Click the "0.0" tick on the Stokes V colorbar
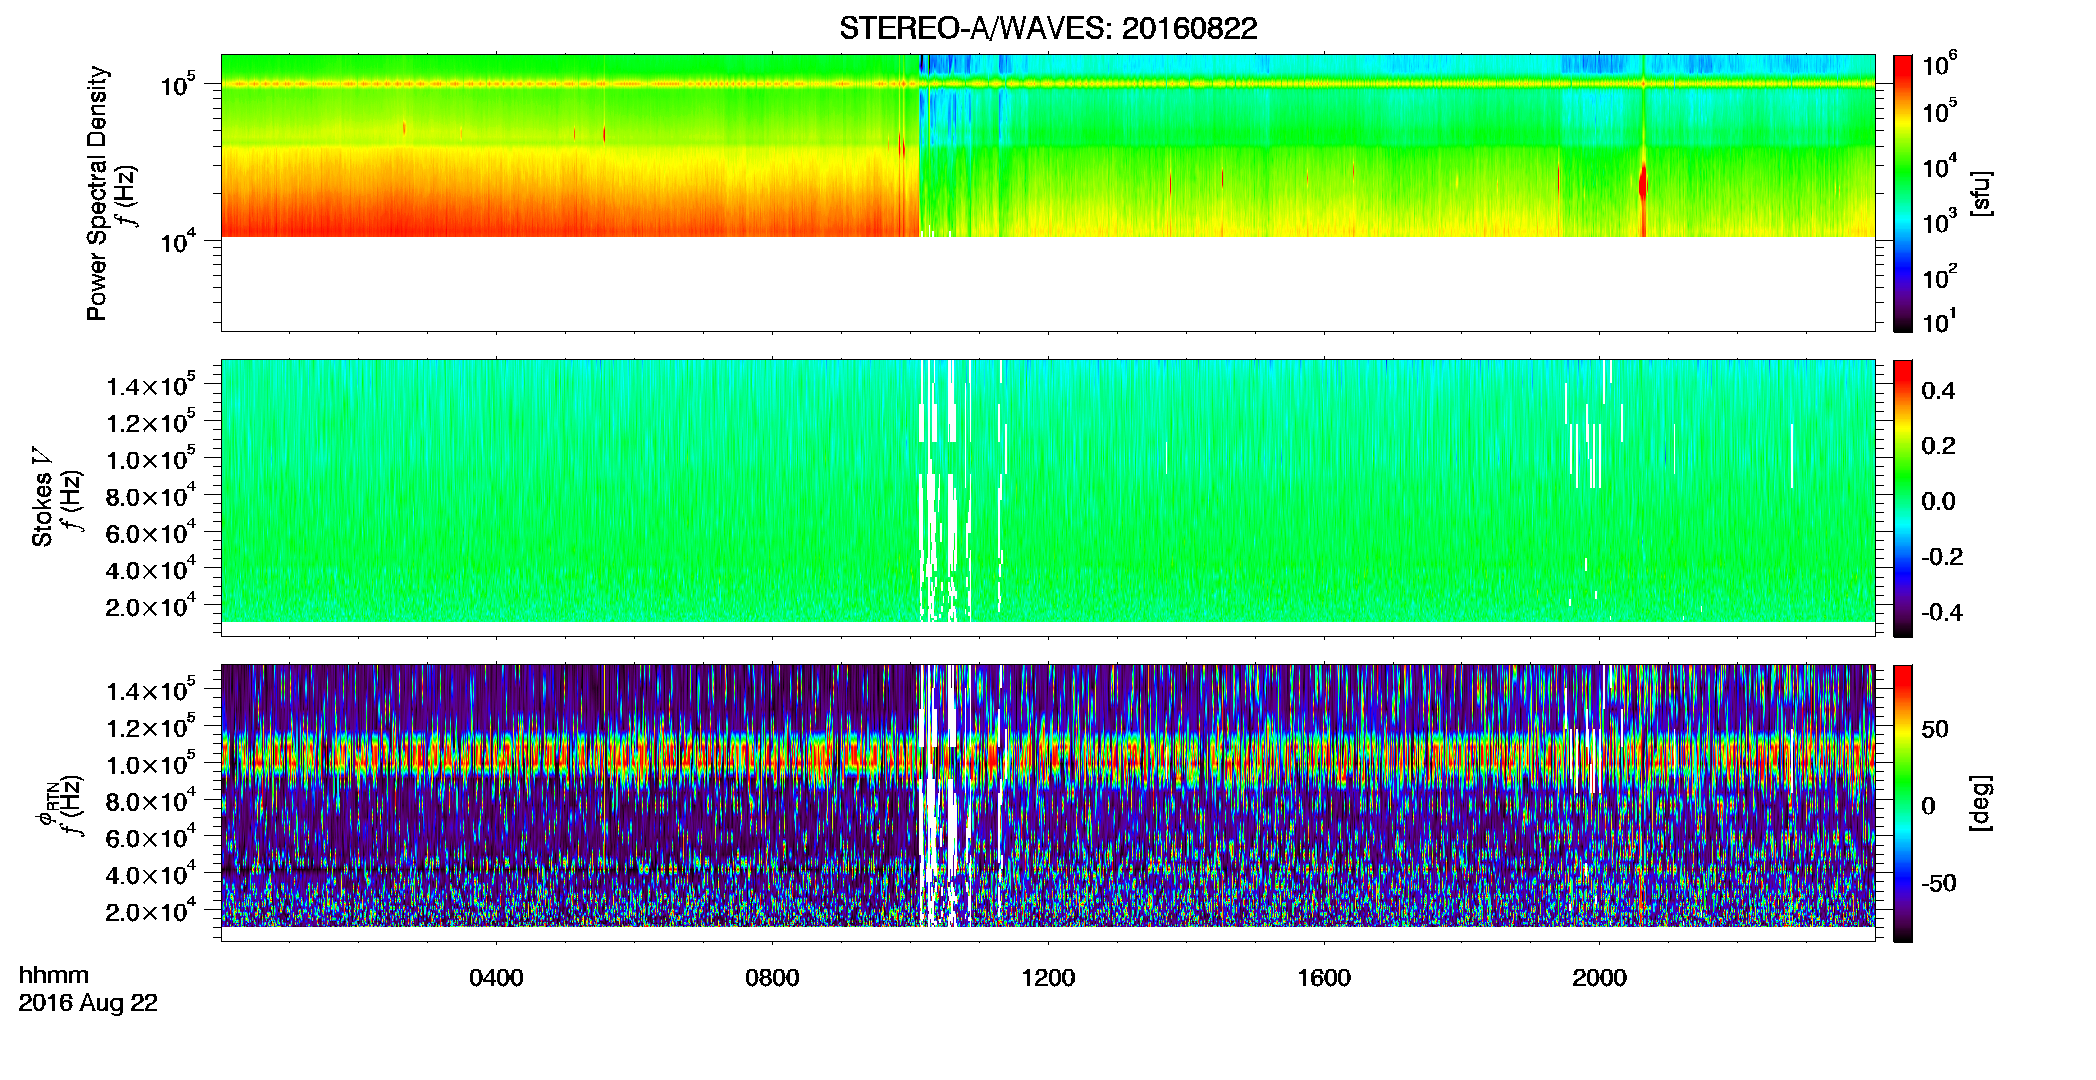Viewport: 2096px width, 1080px height. point(1938,502)
